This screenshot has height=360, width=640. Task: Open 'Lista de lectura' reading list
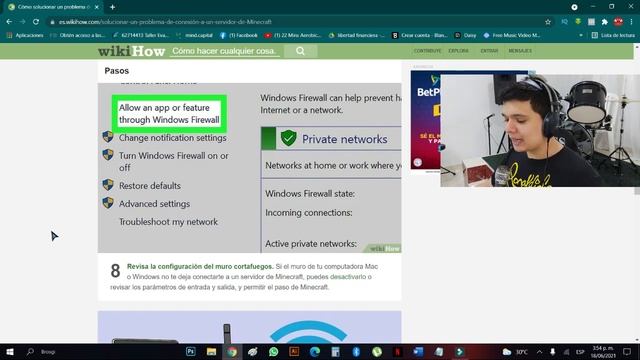(613, 36)
